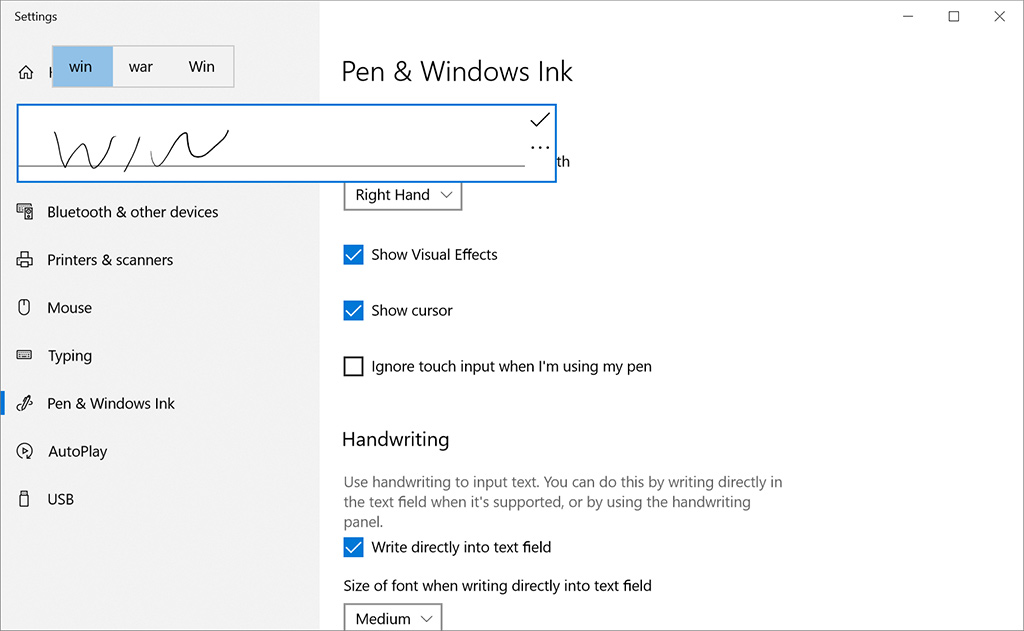
Task: Click the Home icon in sidebar
Action: pyautogui.click(x=26, y=72)
